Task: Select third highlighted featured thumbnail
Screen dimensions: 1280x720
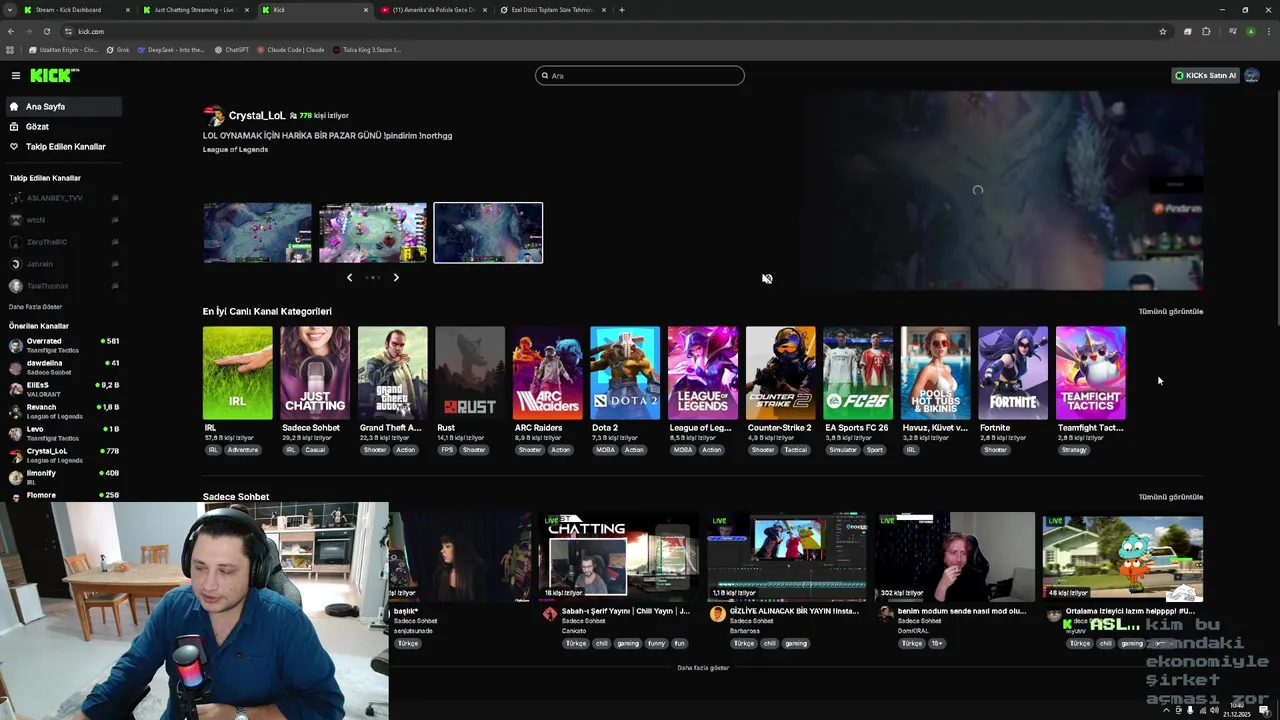Action: point(488,232)
